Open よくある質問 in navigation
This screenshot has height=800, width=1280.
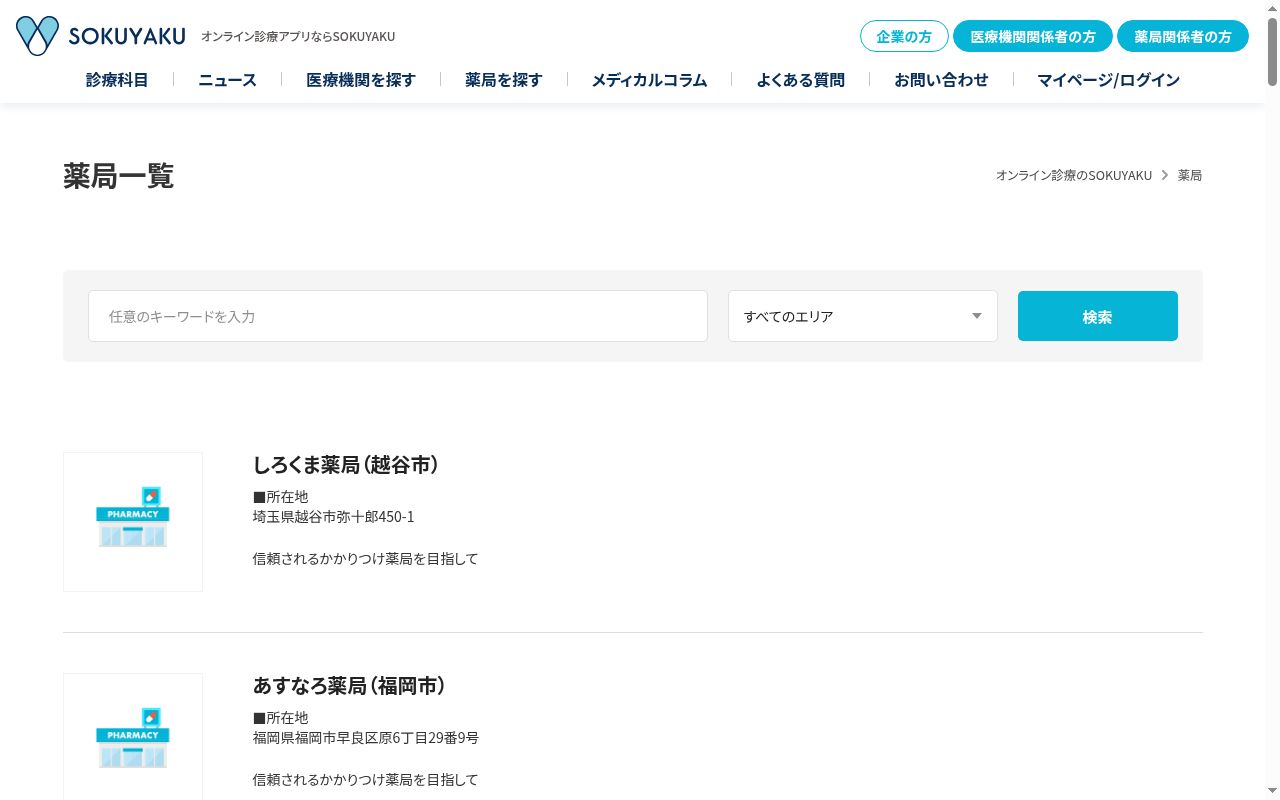800,80
